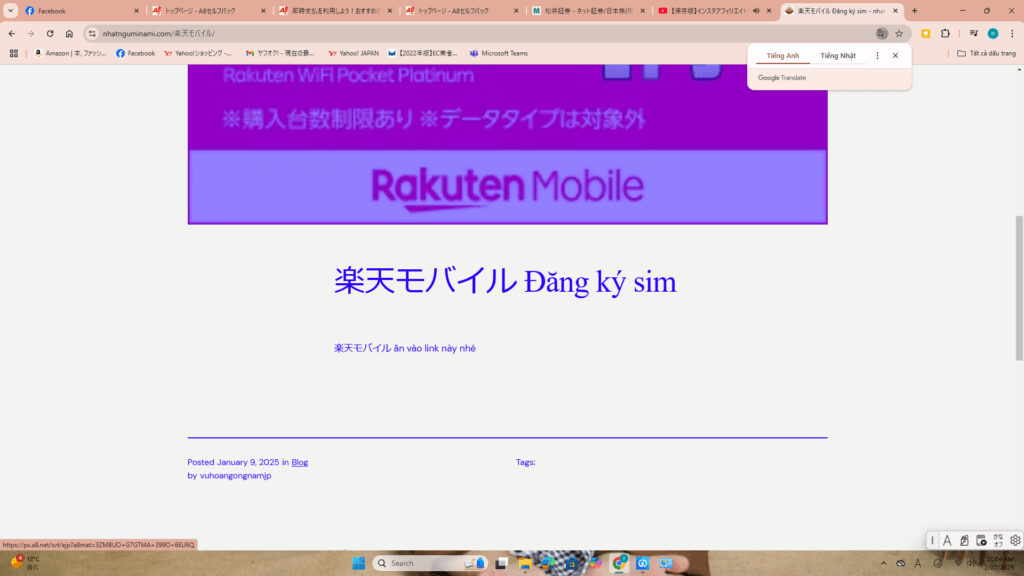
Task: Open the weather widget showing 12°C
Action: point(24,562)
